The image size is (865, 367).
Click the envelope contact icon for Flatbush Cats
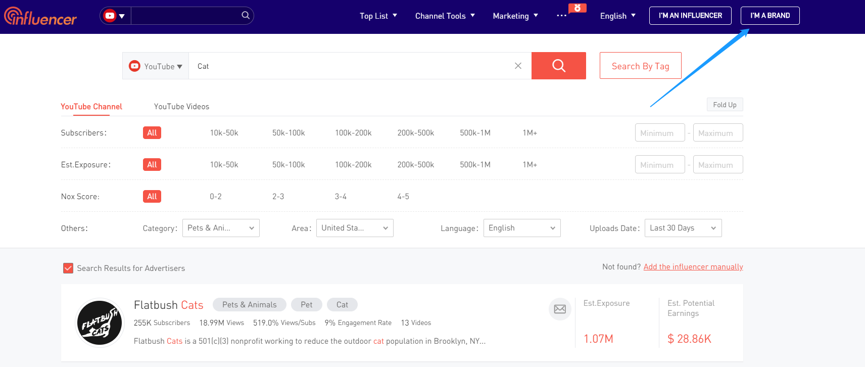[559, 309]
